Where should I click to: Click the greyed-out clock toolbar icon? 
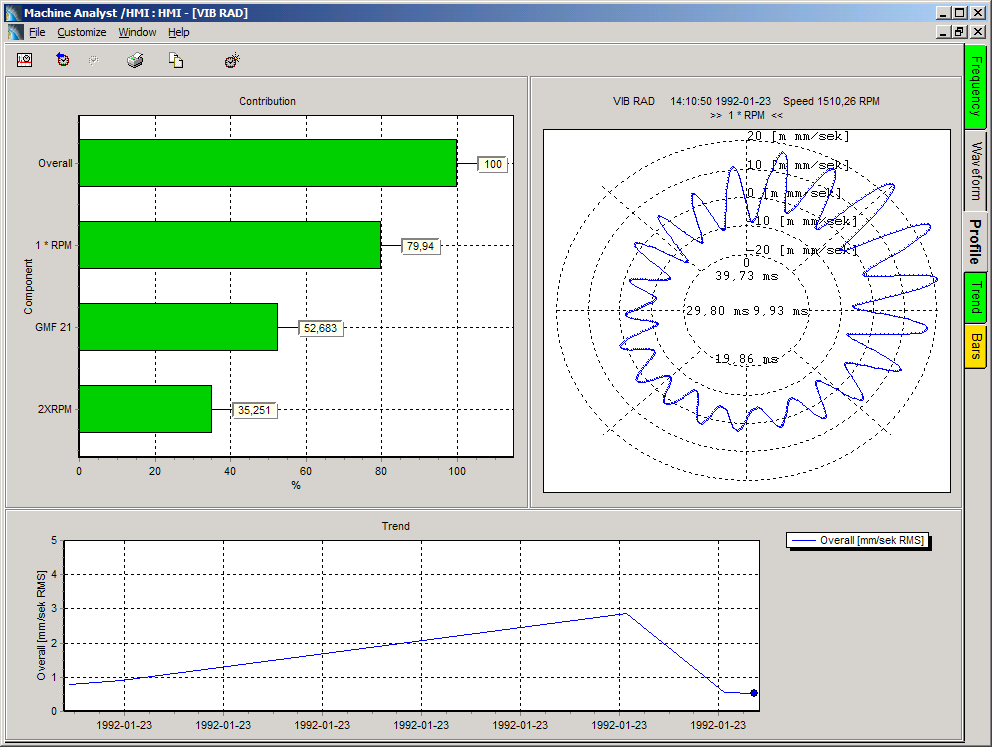[94, 61]
